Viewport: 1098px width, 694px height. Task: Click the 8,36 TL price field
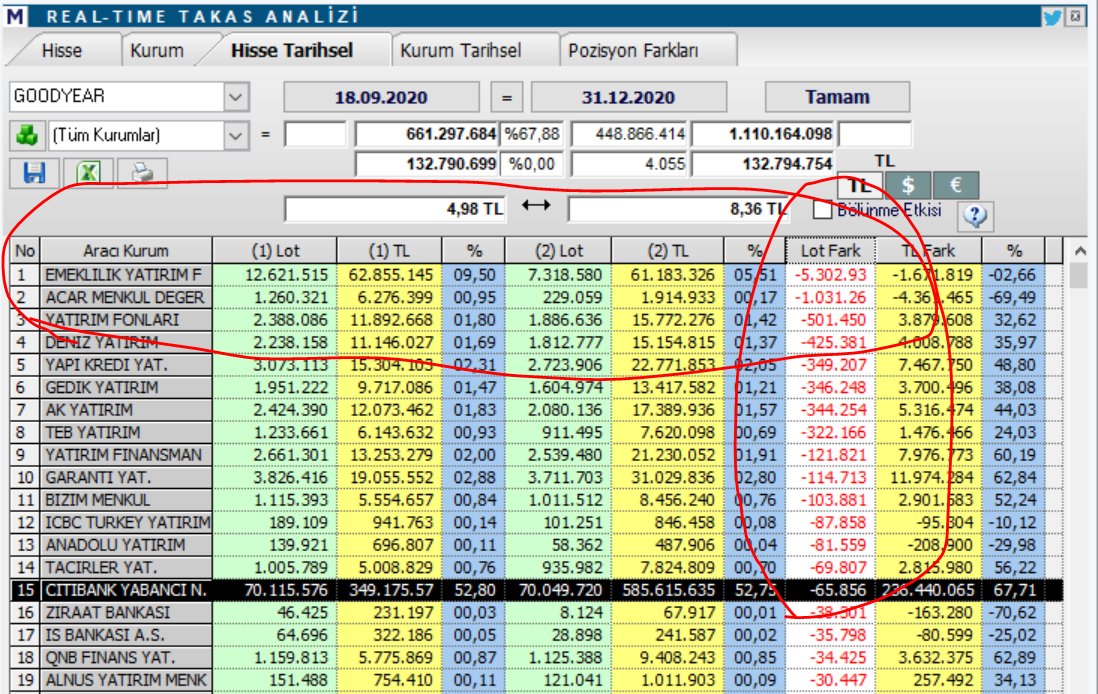pyautogui.click(x=678, y=209)
